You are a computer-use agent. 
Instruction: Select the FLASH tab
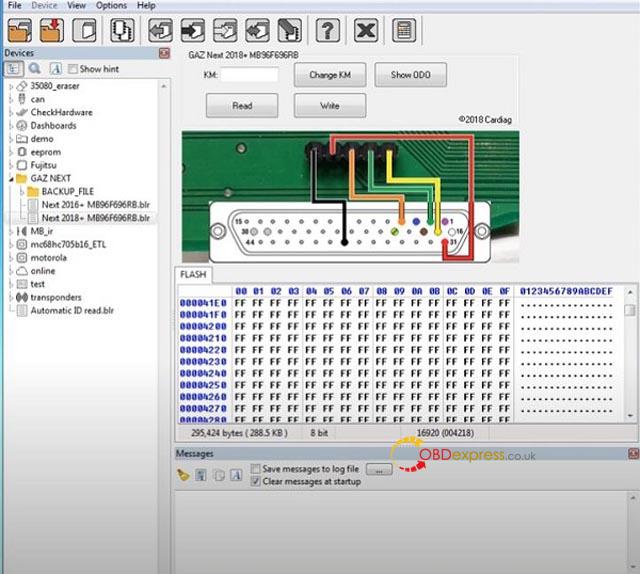pos(193,274)
